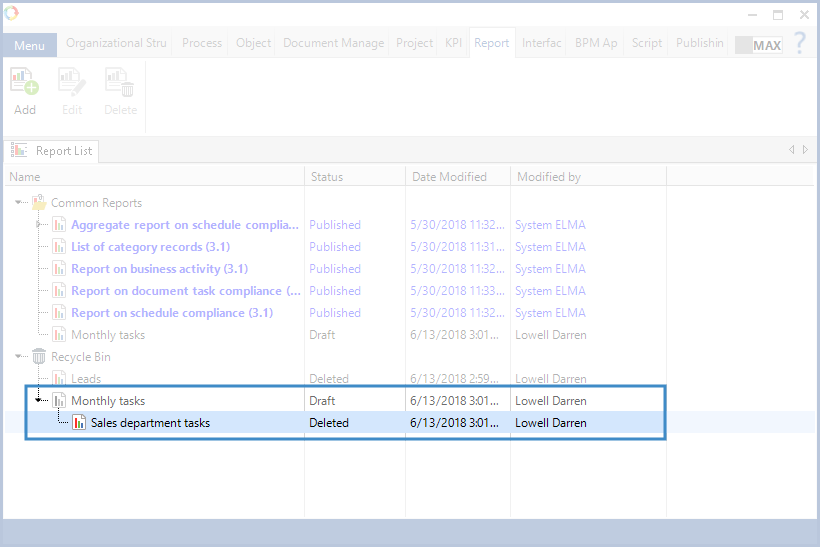
Task: Collapse Monthly tasks node in Recycle Bin
Action: pyautogui.click(x=40, y=401)
